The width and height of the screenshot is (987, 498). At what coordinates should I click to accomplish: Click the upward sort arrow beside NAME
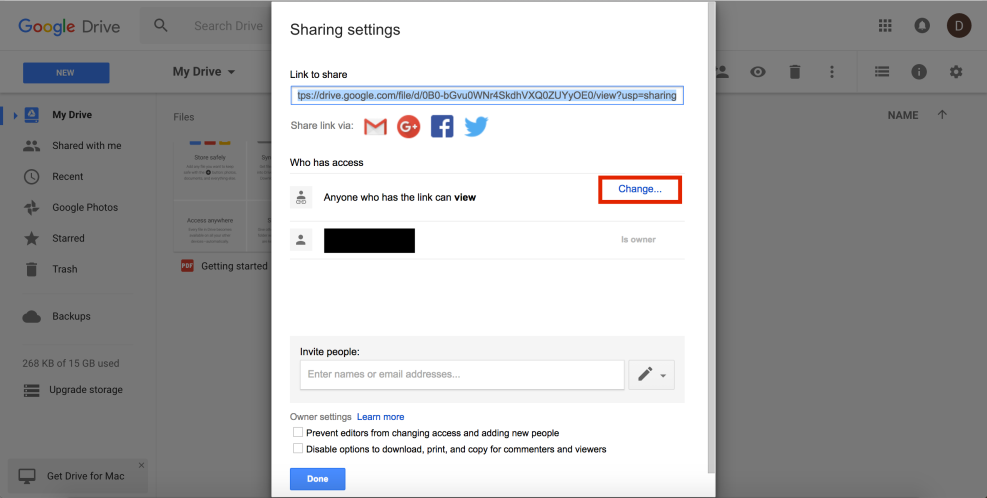[x=942, y=115]
